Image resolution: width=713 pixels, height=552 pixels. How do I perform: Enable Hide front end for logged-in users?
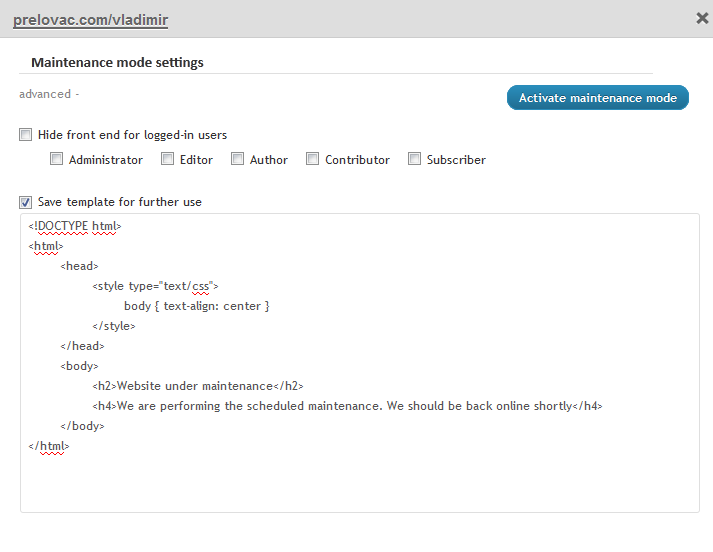coord(25,135)
